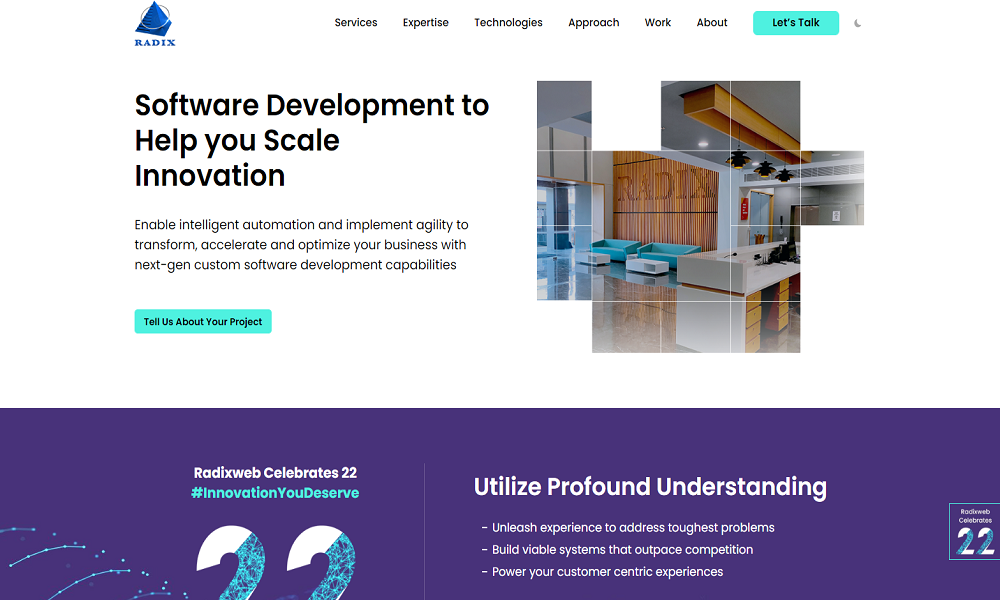Image resolution: width=1000 pixels, height=600 pixels.
Task: Open the Approach menu item
Action: [x=593, y=23]
